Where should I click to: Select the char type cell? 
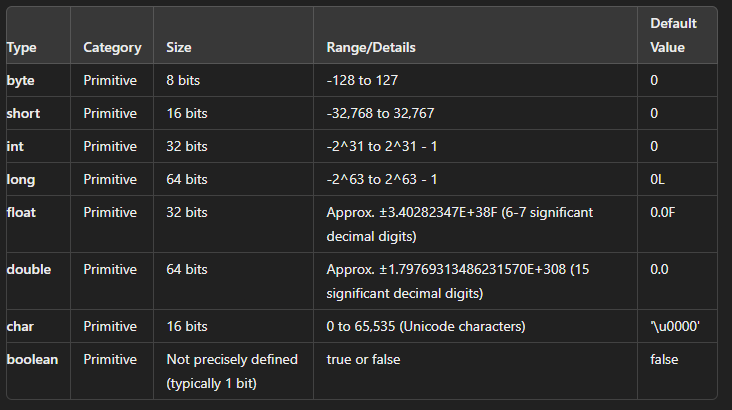[20, 326]
